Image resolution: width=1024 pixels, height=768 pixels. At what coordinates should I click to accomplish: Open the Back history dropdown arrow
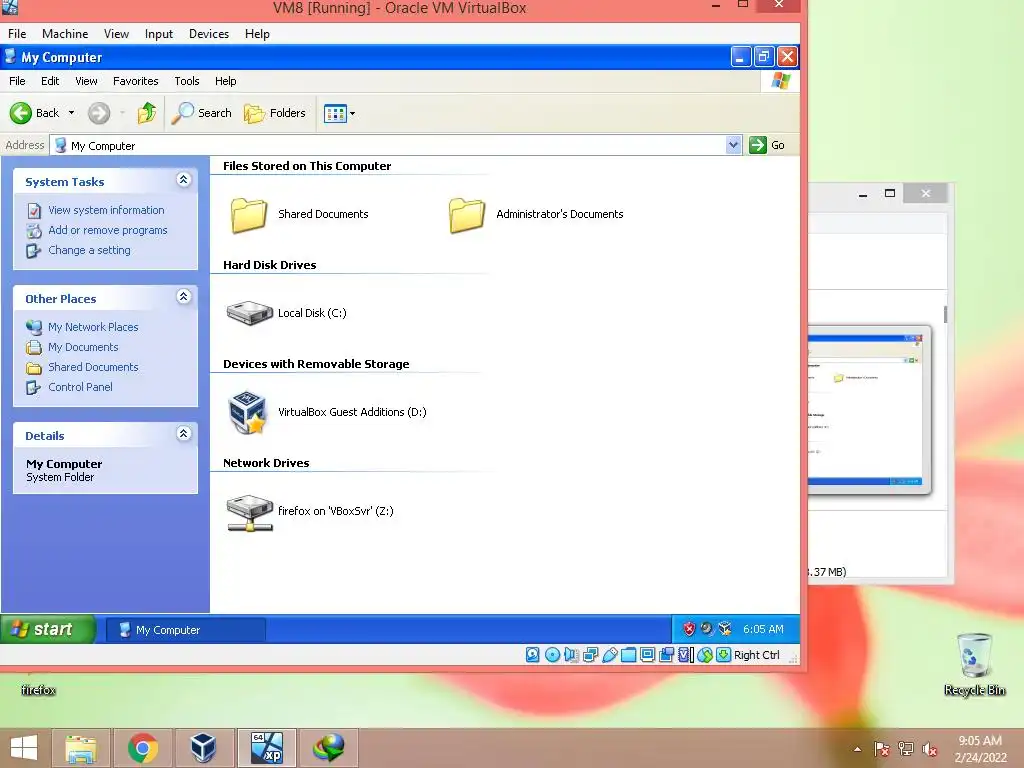(x=71, y=113)
